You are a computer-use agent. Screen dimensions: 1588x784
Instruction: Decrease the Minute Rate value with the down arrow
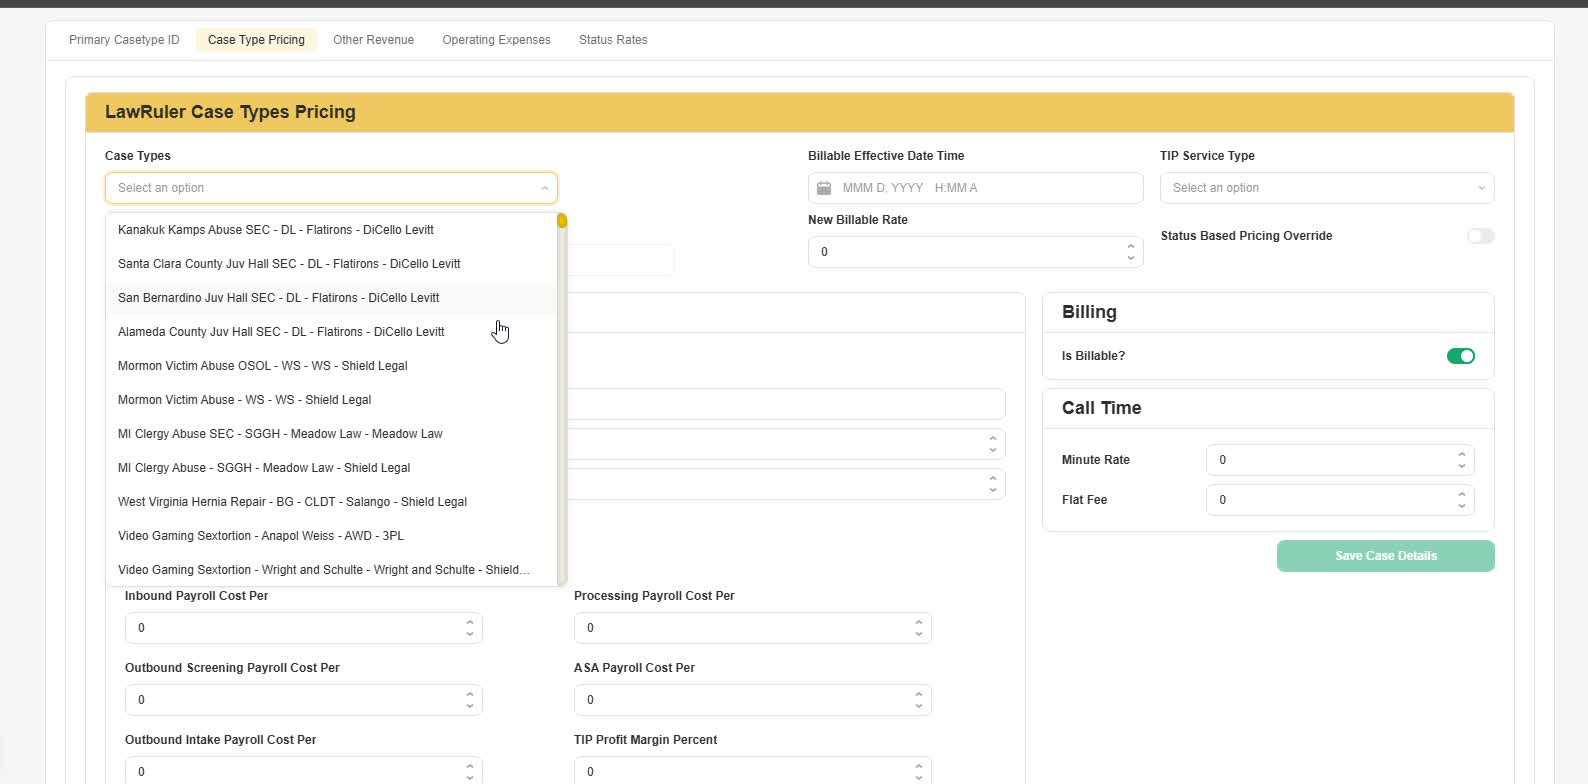pyautogui.click(x=1461, y=466)
